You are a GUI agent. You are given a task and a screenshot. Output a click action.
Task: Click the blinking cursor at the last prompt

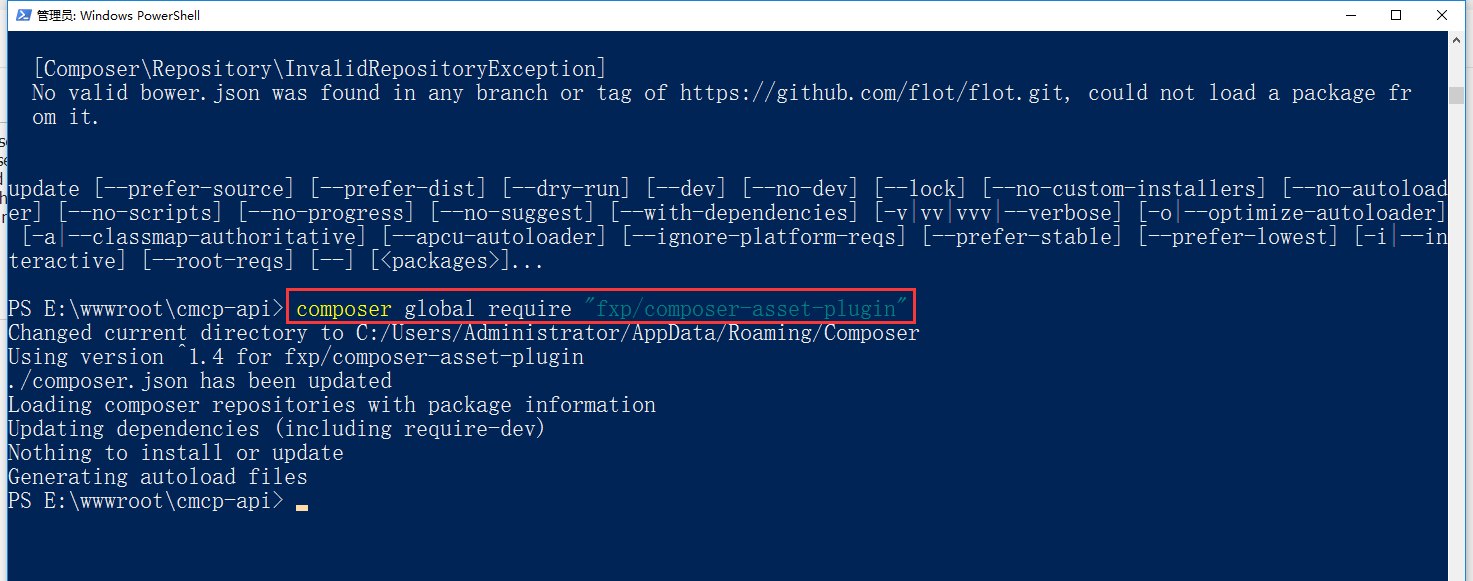302,507
